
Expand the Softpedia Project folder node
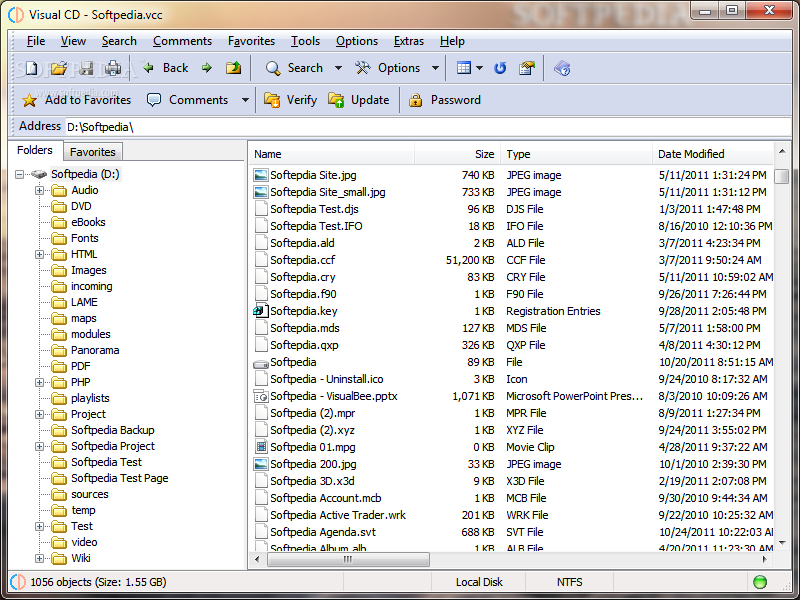[x=39, y=446]
